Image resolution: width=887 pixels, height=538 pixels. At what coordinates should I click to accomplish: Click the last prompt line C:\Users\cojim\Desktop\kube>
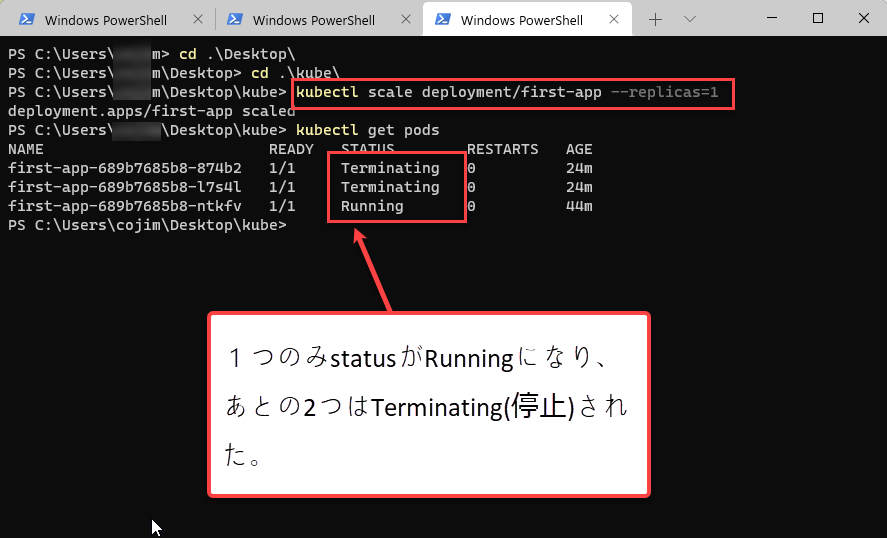coord(147,225)
